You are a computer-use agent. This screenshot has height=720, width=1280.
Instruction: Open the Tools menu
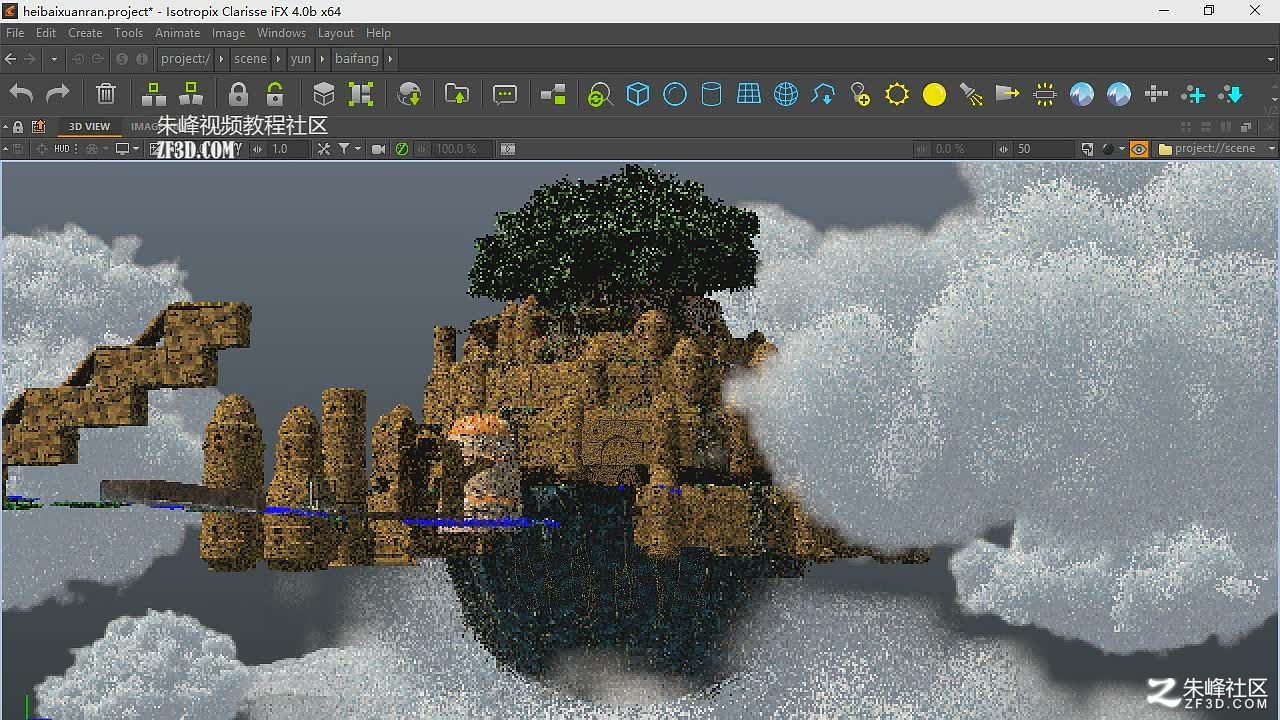coord(129,33)
